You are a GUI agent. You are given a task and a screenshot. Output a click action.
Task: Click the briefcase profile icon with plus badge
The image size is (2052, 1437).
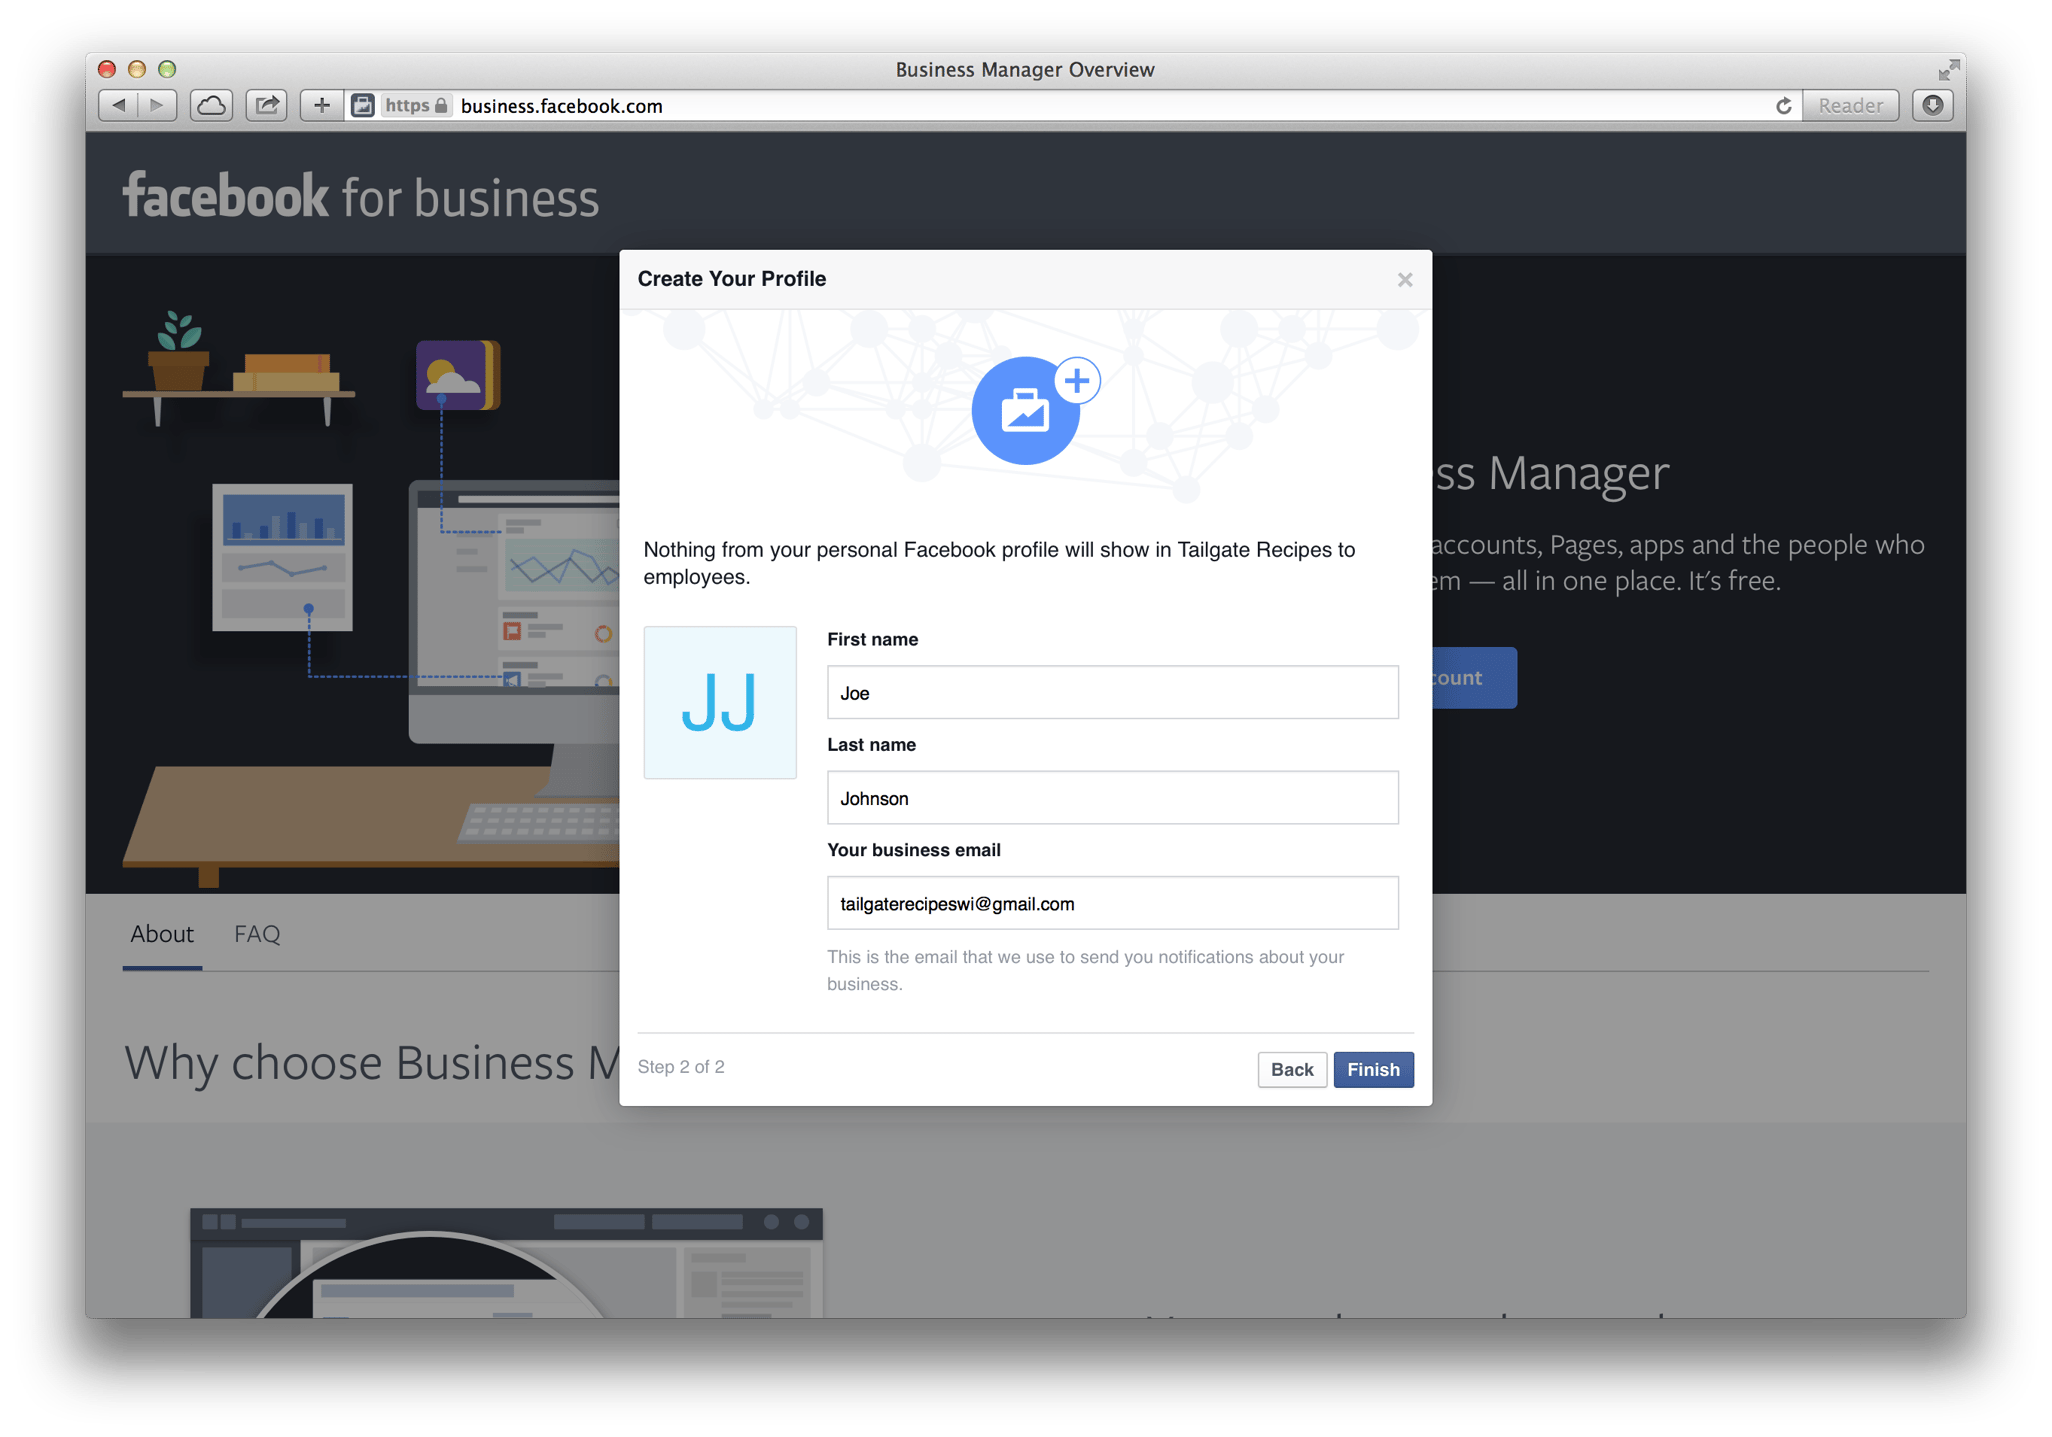[x=1027, y=408]
